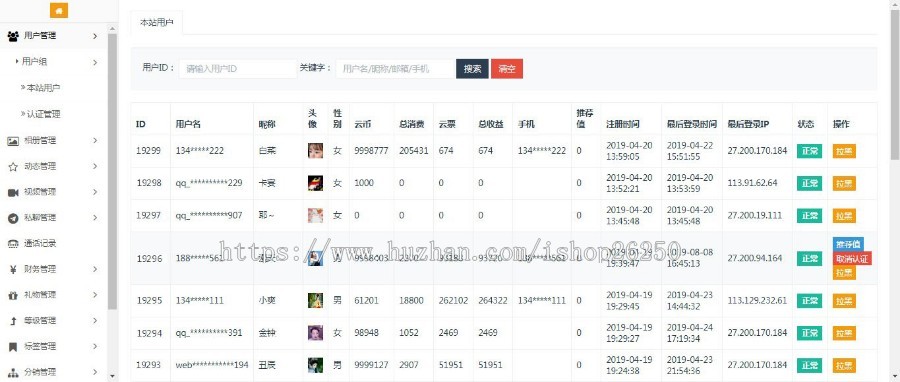Viewport: 900px width, 382px height.
Task: Click 正常 status of user 19293
Action: click(x=809, y=365)
